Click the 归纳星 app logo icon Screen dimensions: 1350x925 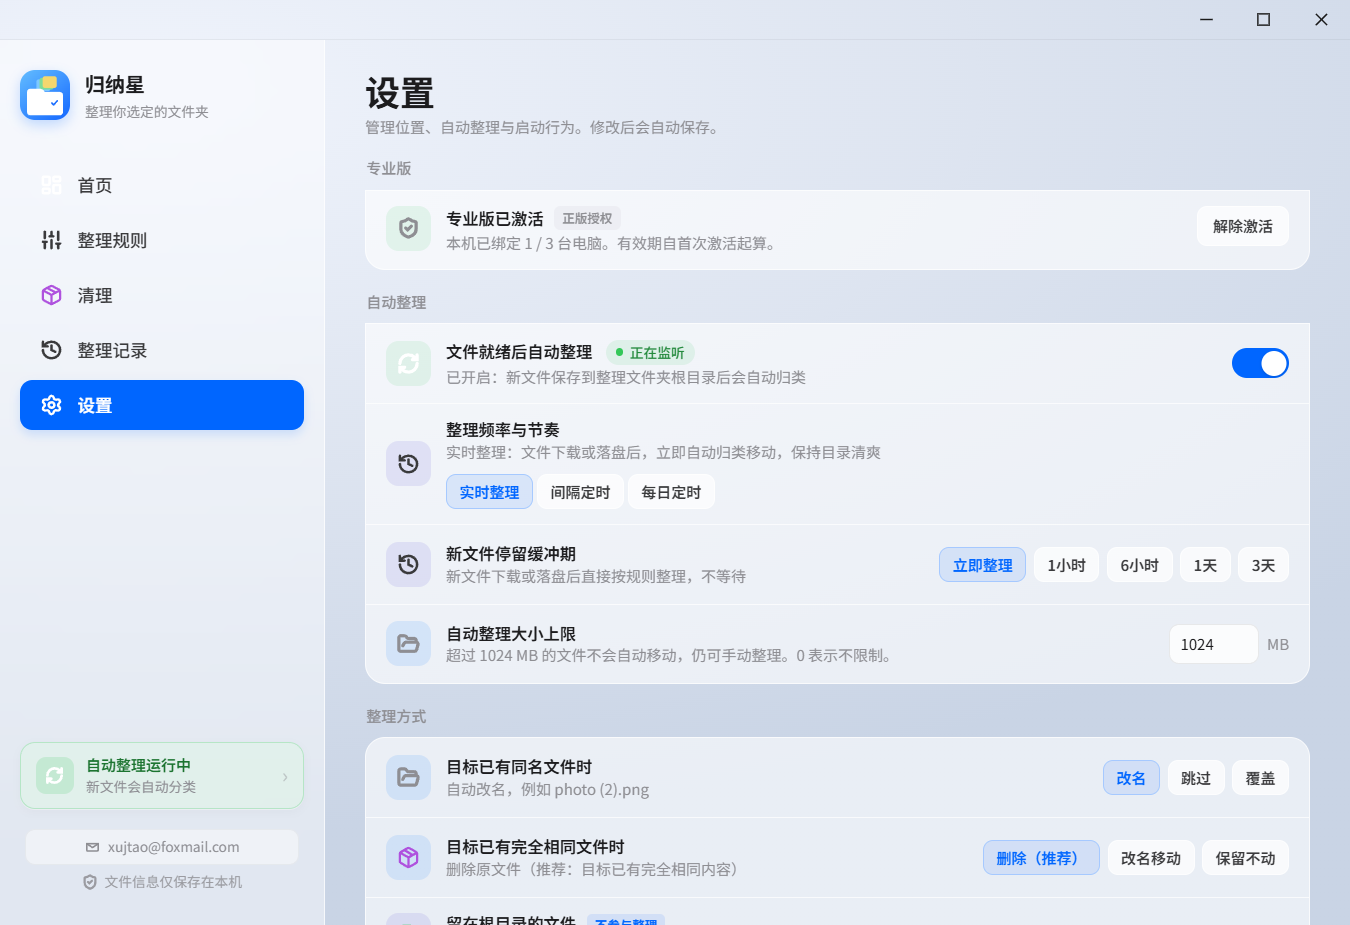45,95
